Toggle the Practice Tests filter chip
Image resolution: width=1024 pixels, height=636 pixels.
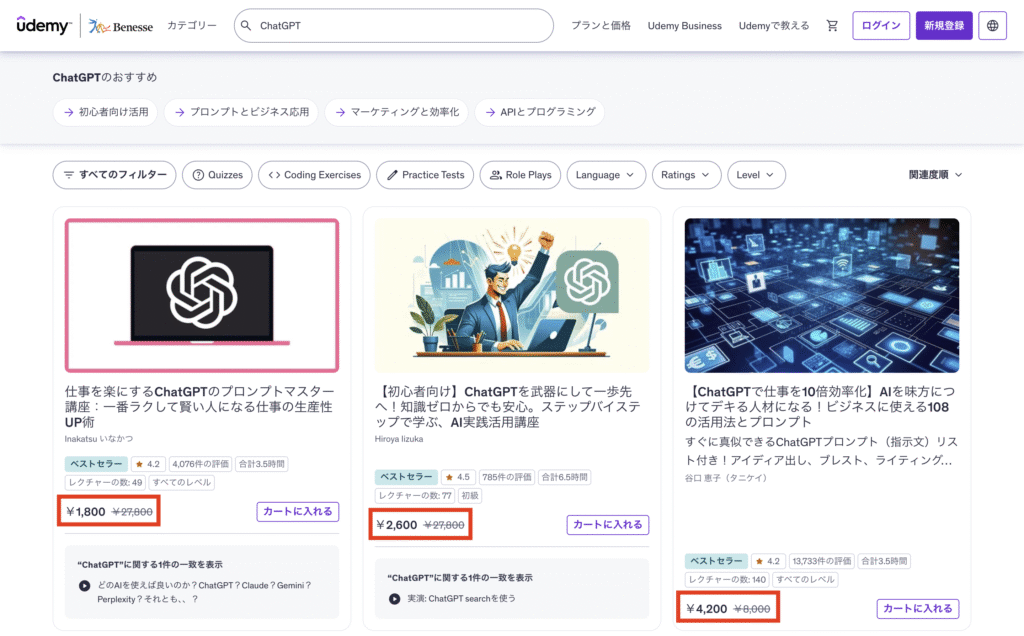(x=424, y=175)
